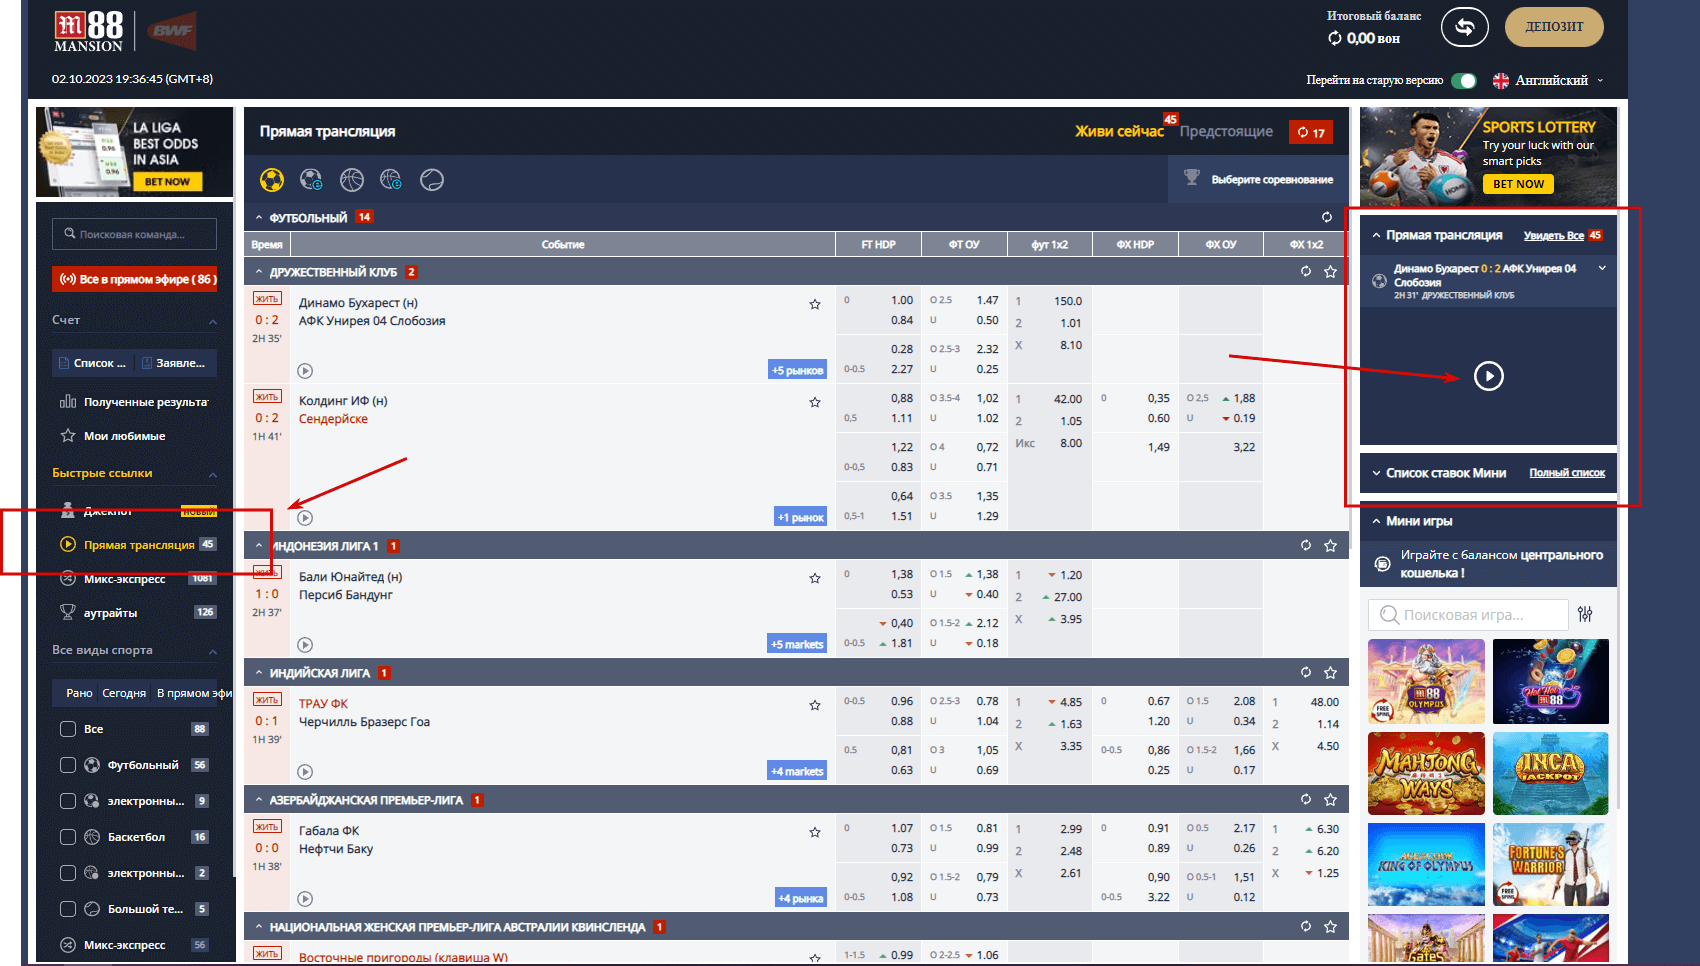This screenshot has height=966, width=1700.
Task: Click the M88 Mansion logo
Action: [x=89, y=31]
